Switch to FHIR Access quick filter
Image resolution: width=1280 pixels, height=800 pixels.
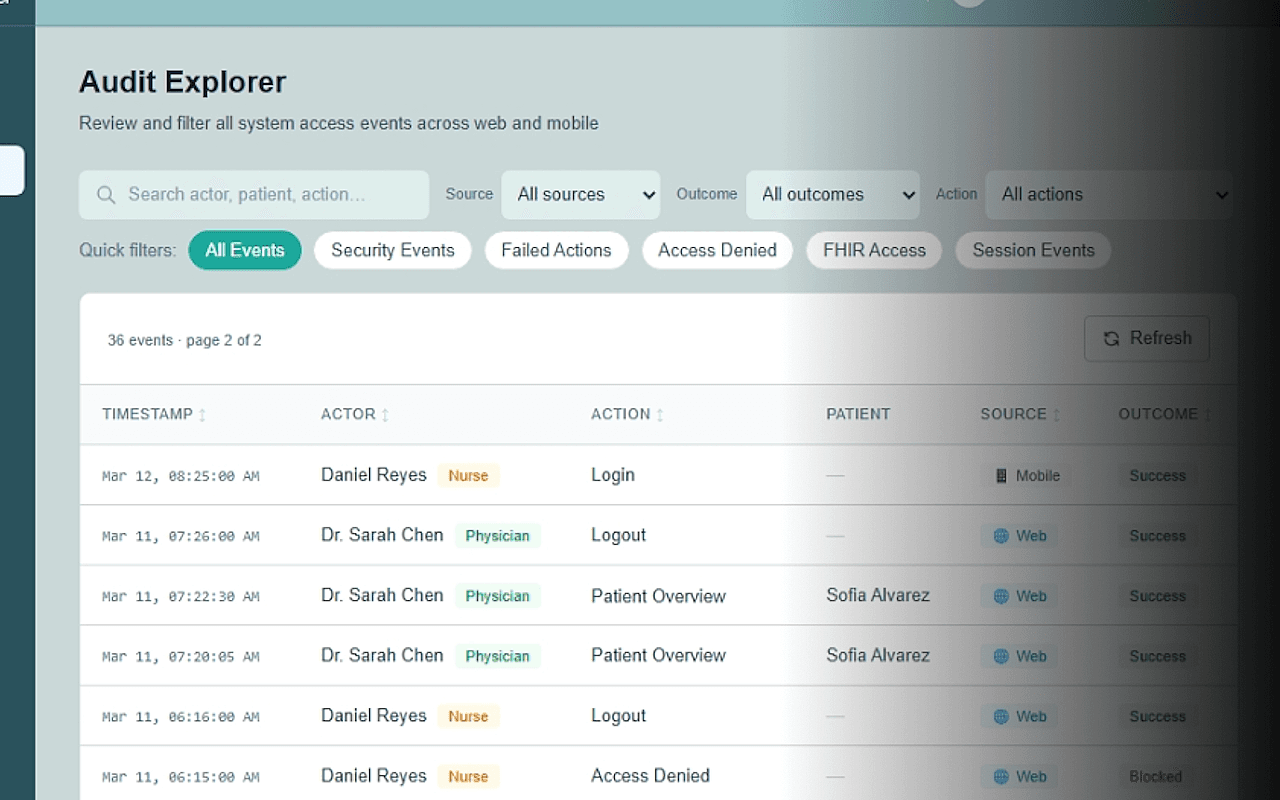(874, 250)
